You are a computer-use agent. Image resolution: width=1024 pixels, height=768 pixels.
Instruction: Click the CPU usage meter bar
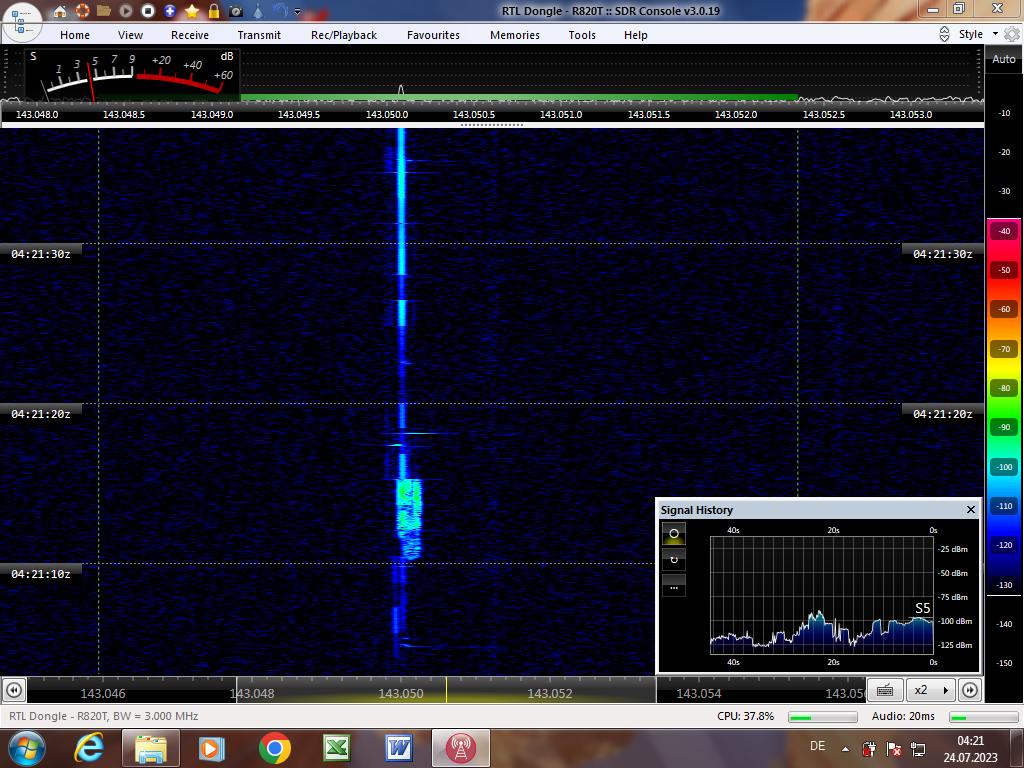(x=823, y=717)
